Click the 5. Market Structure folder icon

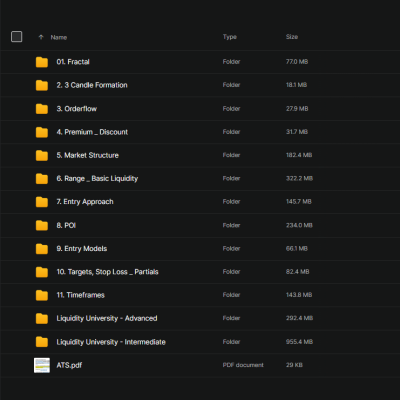(42, 155)
